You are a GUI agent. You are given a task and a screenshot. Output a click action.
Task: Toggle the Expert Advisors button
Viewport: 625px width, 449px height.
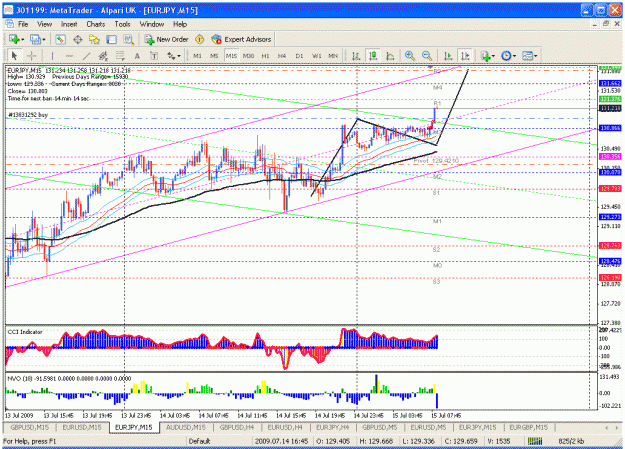click(x=241, y=39)
